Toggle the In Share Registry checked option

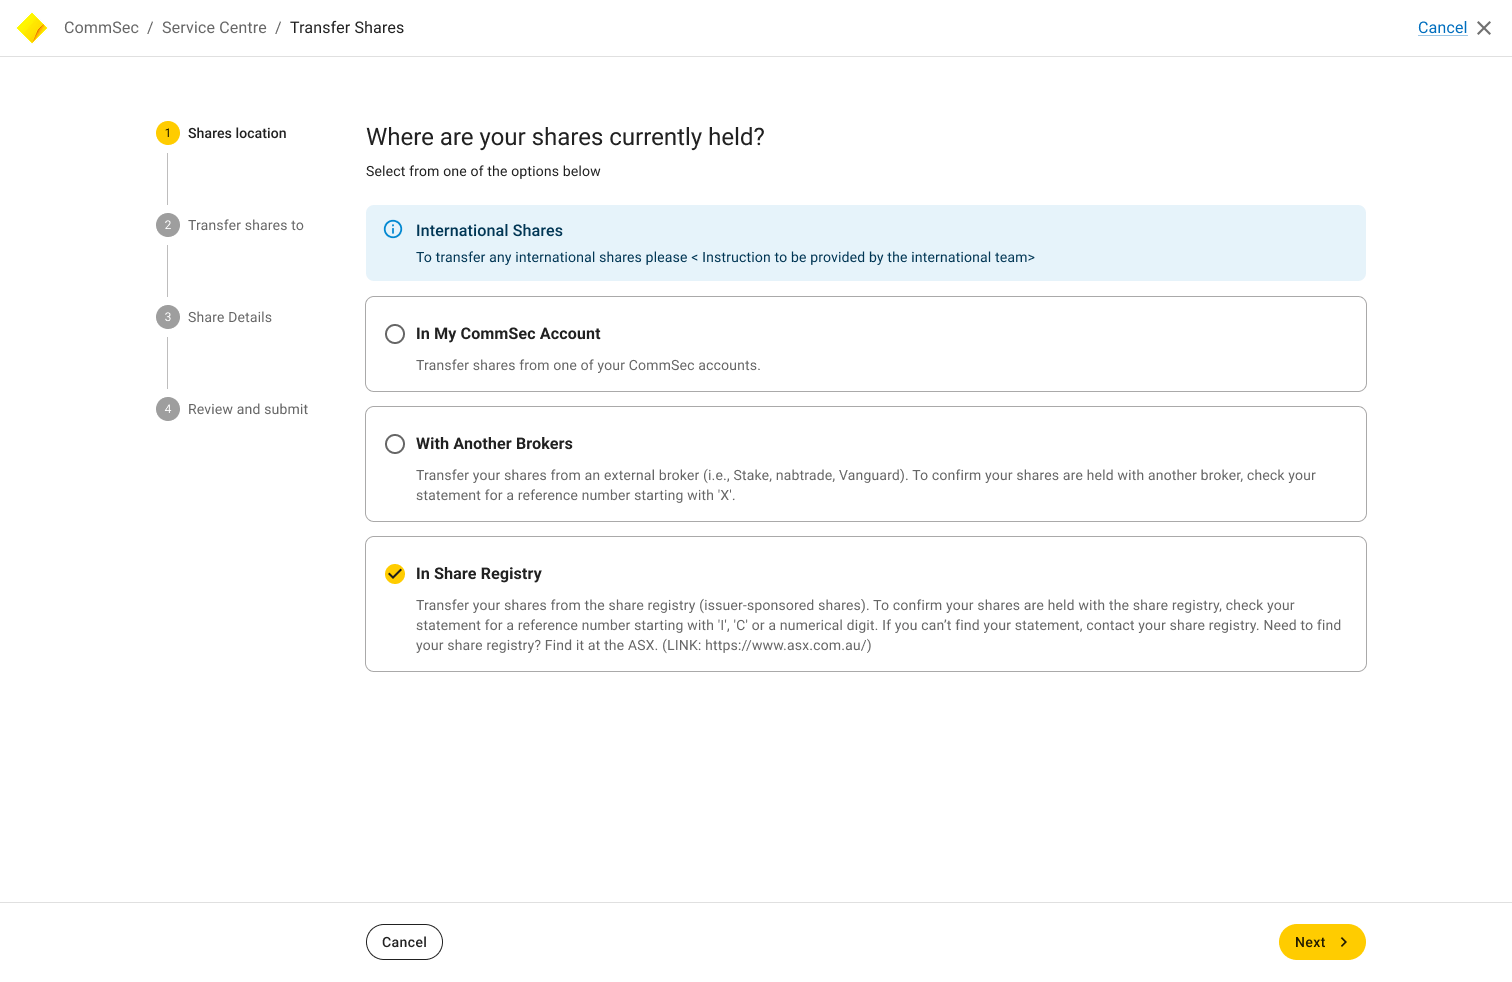point(395,574)
